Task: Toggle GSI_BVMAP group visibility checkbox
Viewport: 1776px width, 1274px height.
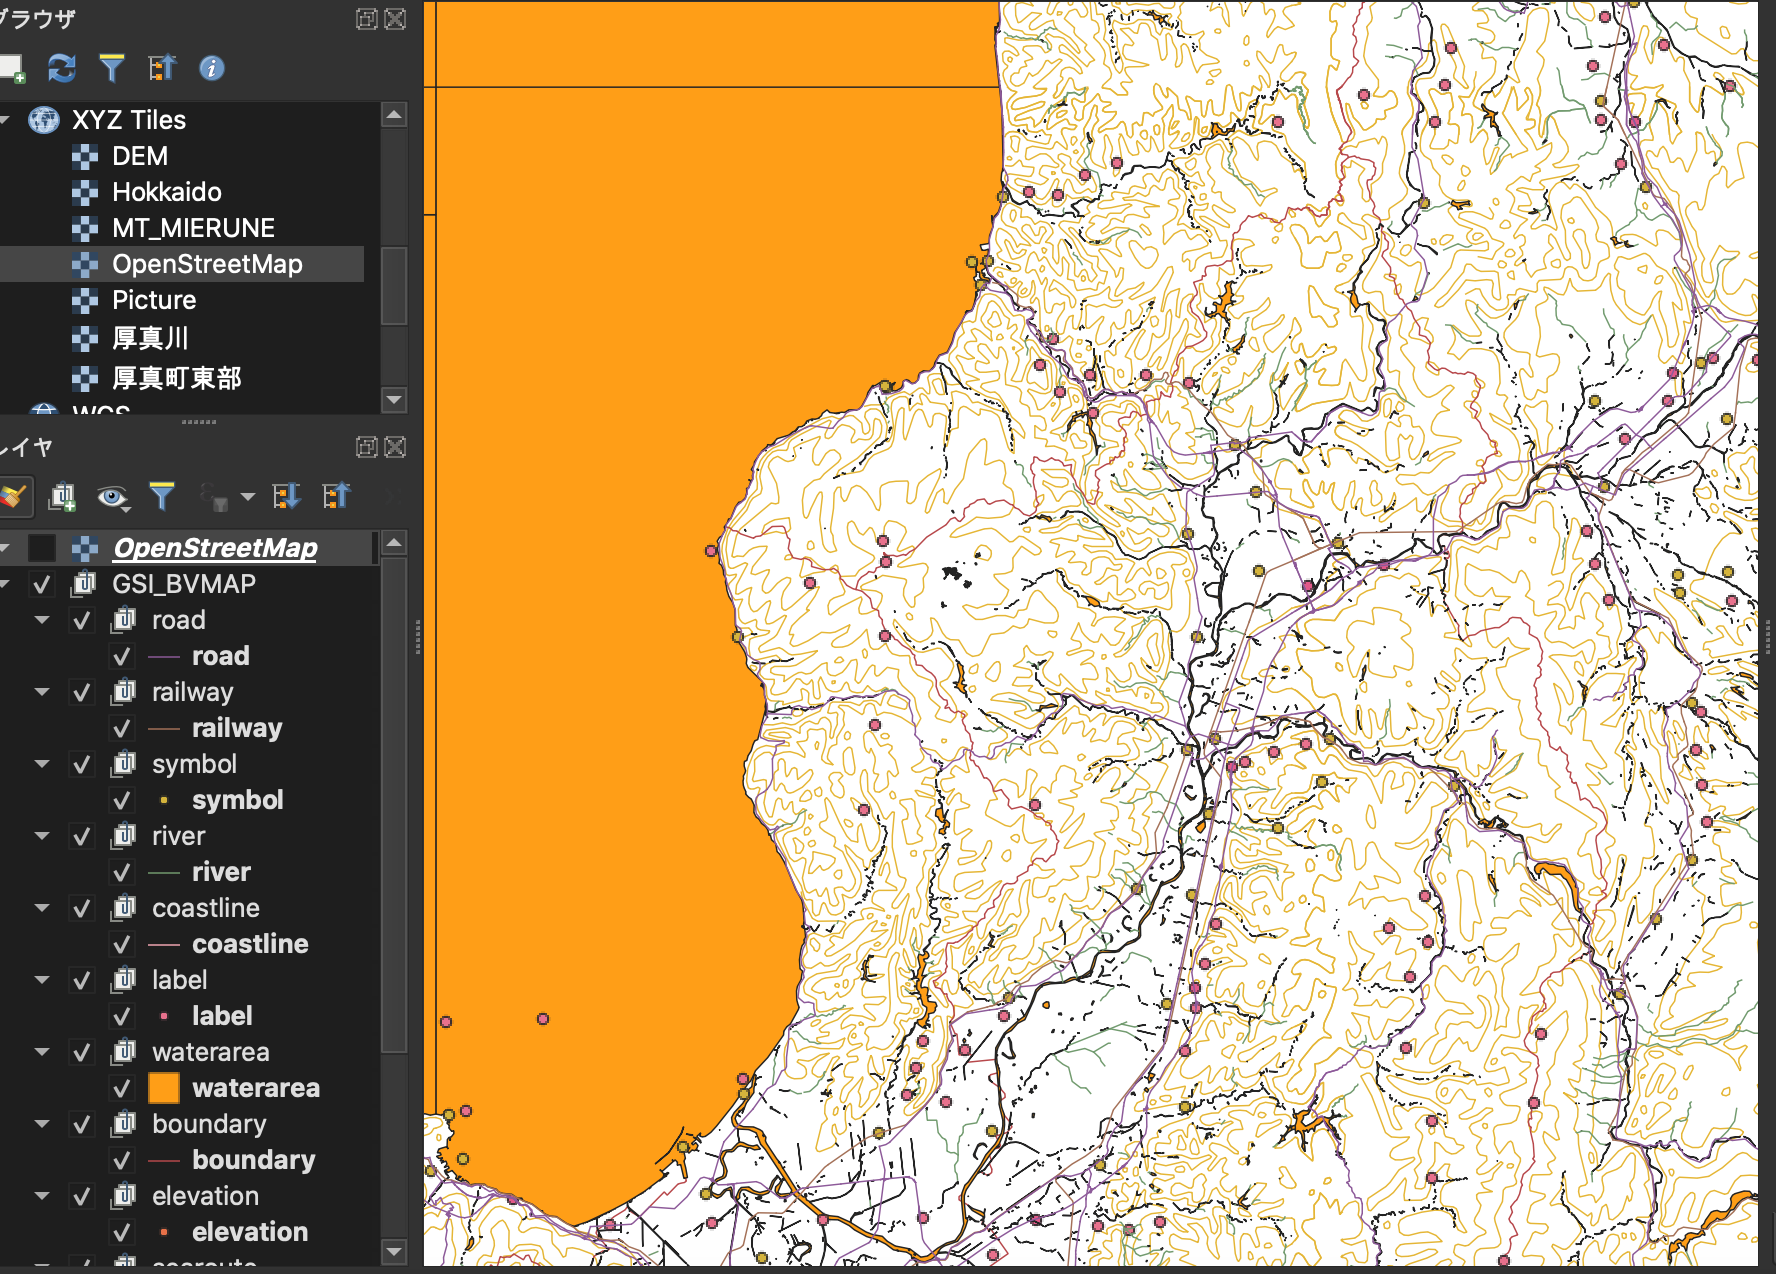Action: pos(42,584)
